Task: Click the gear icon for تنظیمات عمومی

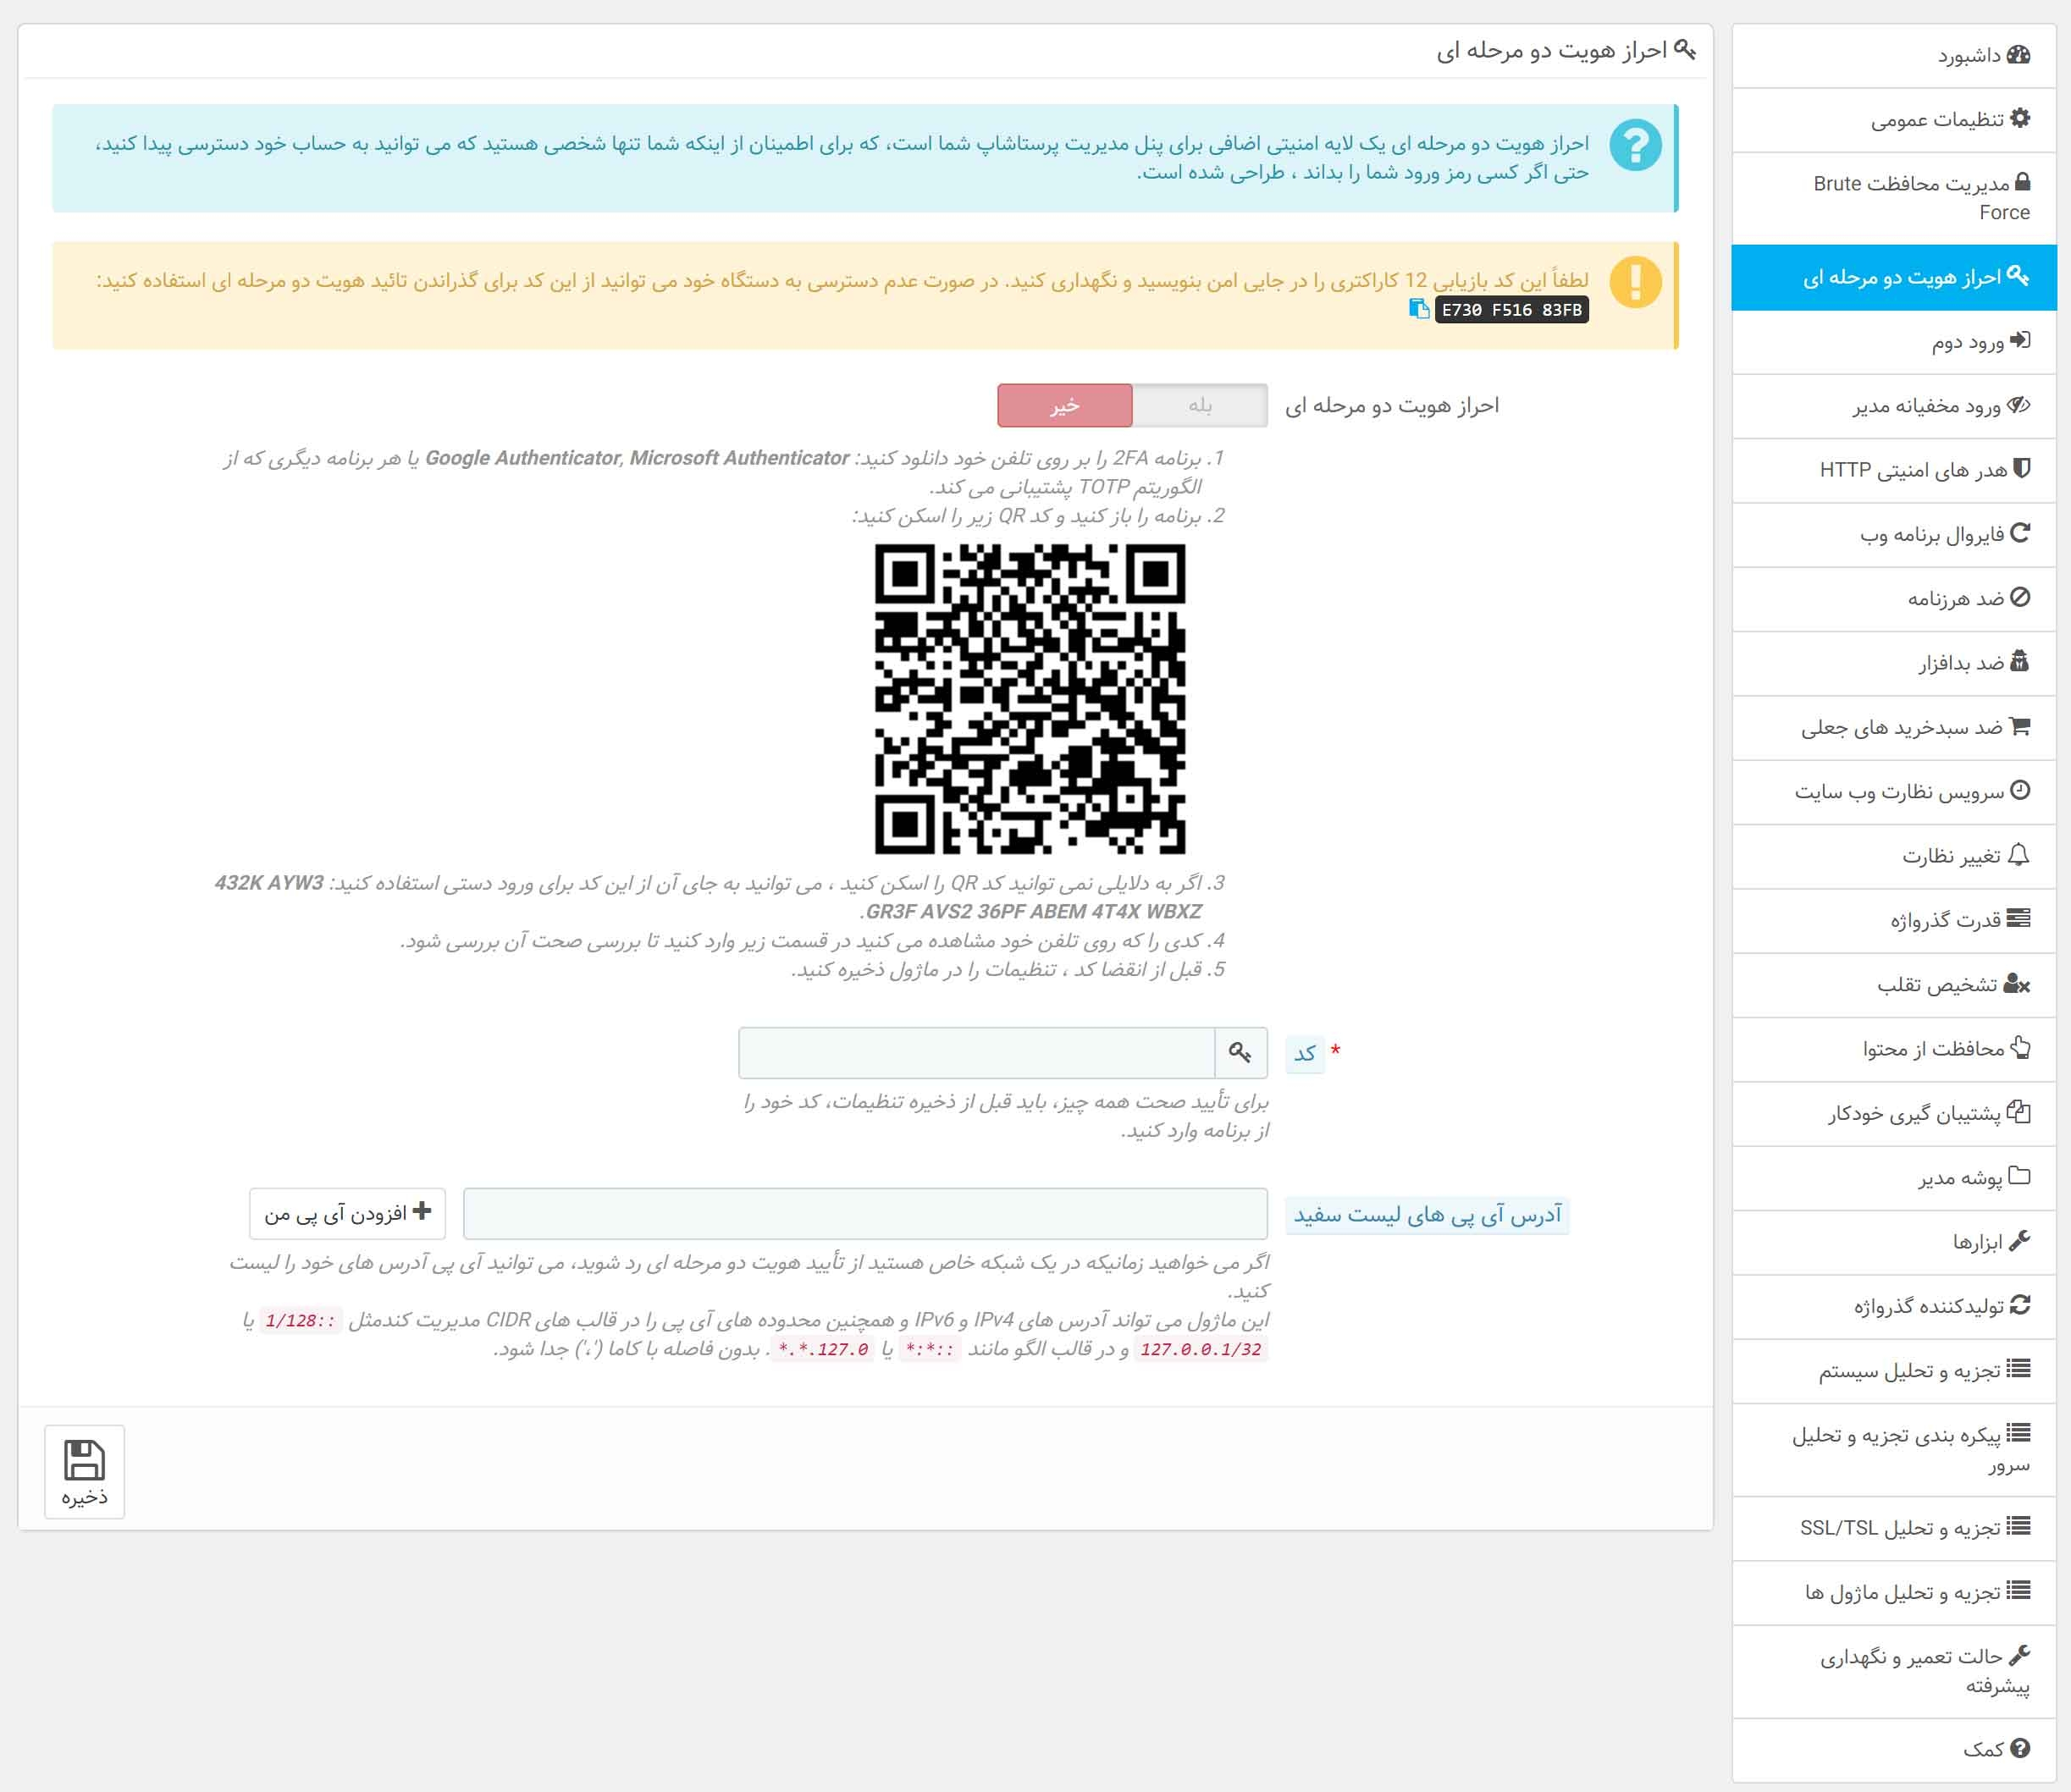Action: [x=2020, y=118]
